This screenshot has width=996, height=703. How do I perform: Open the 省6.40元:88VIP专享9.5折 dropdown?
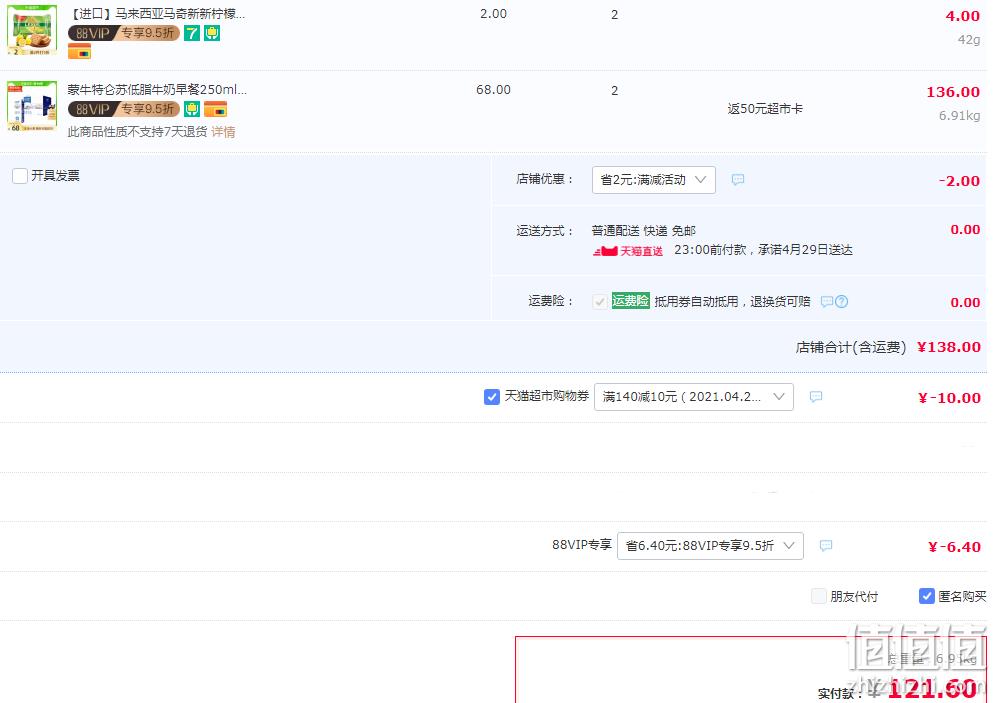tap(710, 546)
